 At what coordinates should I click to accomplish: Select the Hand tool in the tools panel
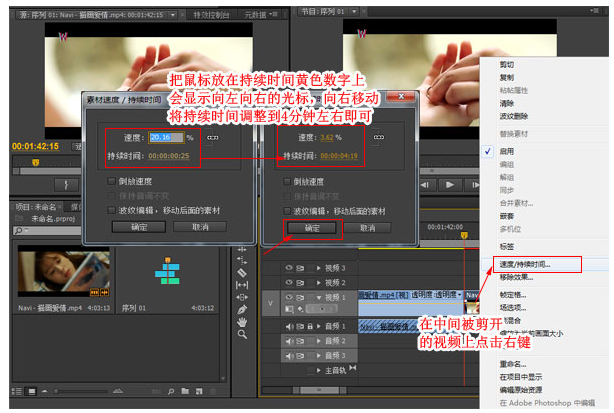(242, 322)
